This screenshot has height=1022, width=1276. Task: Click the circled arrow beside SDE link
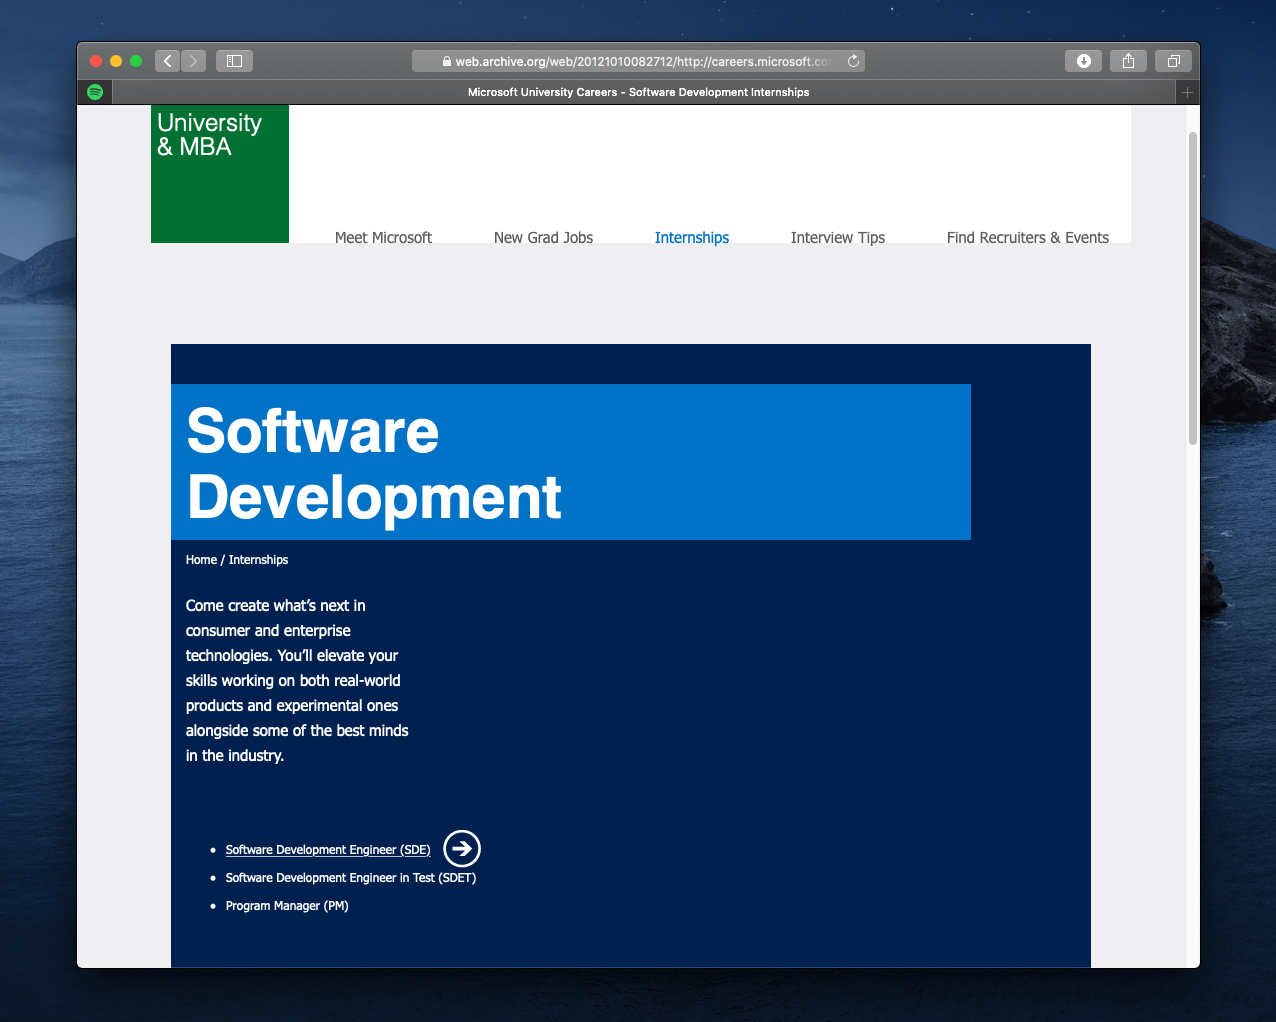pos(462,849)
